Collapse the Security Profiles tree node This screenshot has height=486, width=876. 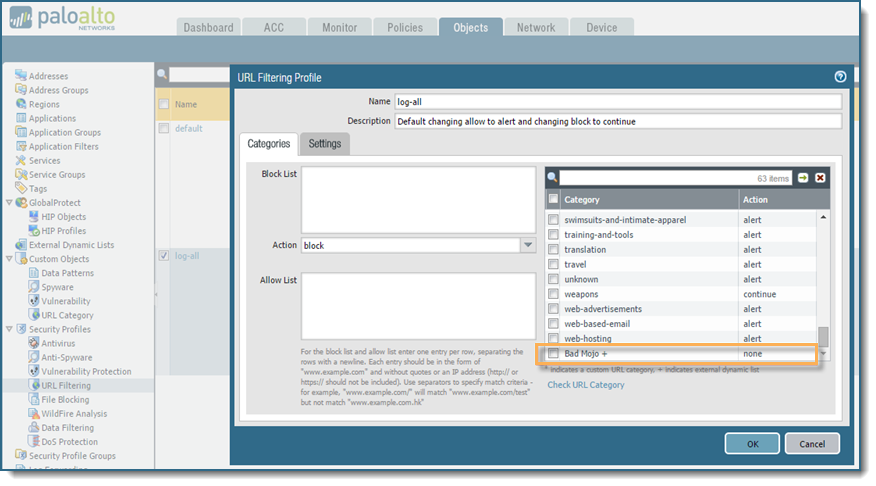coord(9,329)
